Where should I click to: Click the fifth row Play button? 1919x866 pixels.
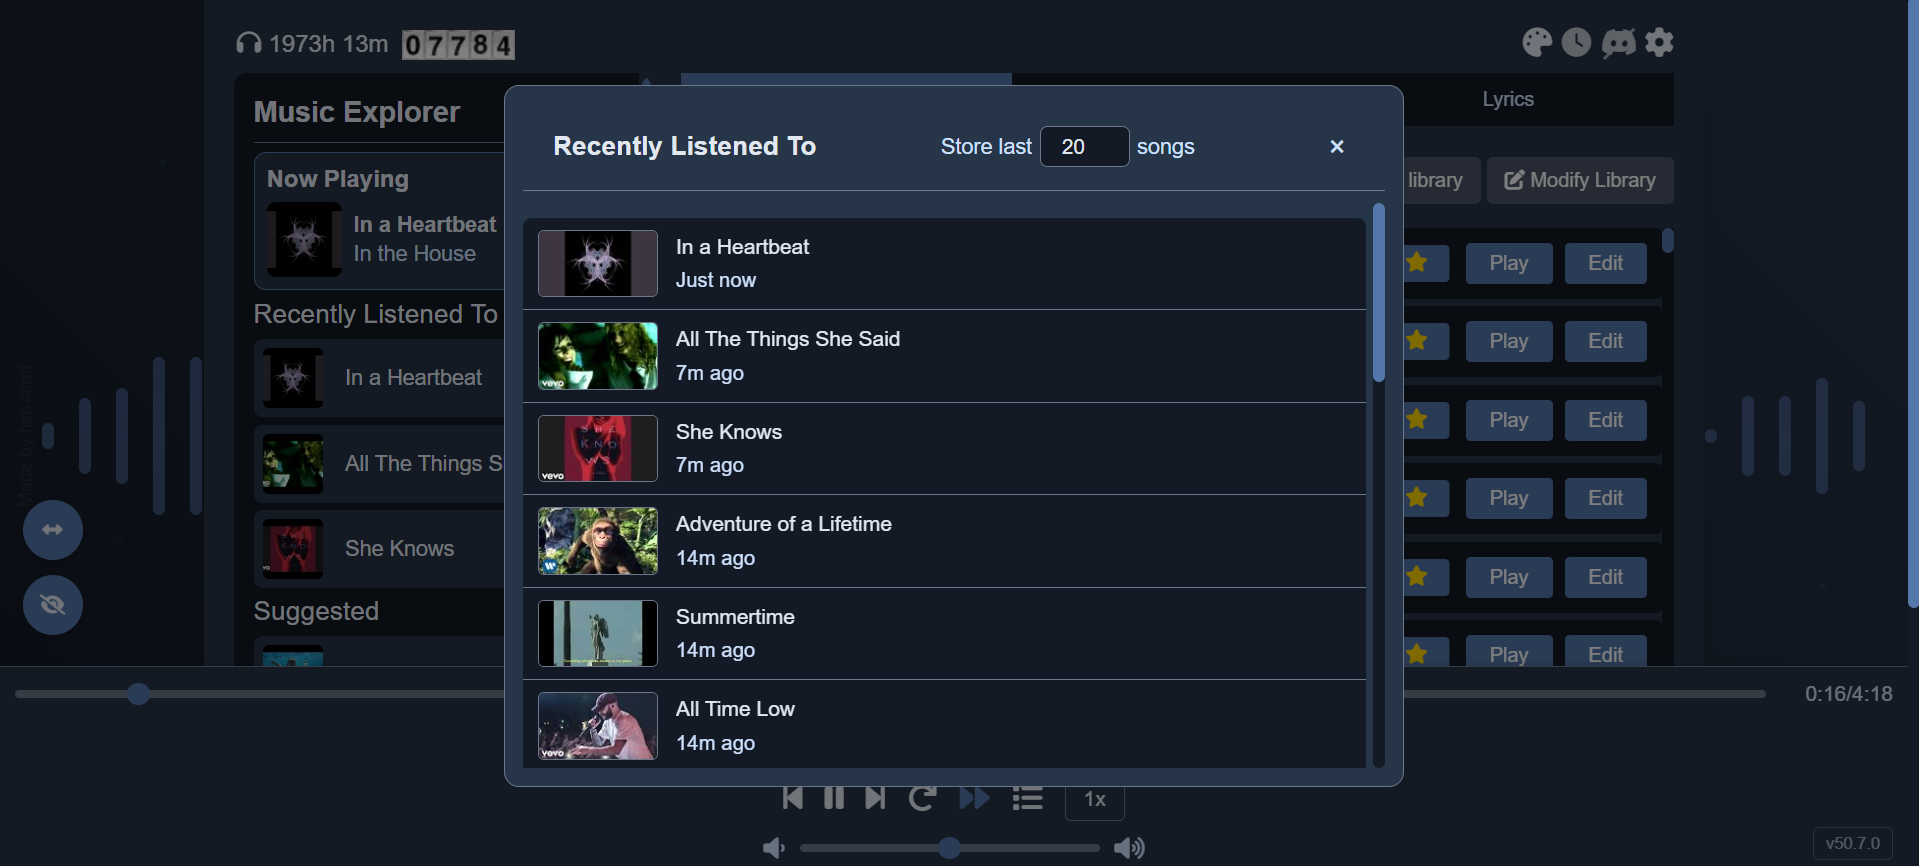click(1509, 577)
